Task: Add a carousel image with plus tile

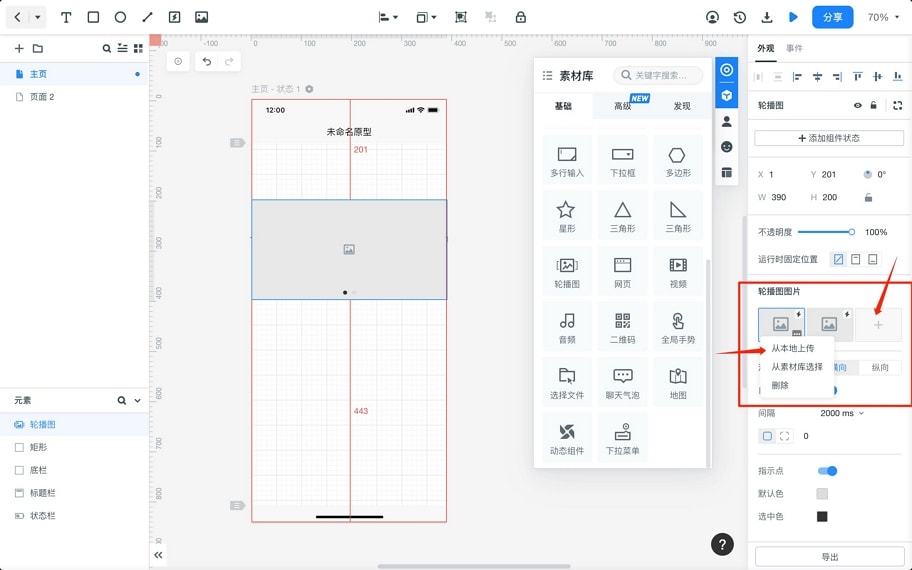Action: (878, 325)
